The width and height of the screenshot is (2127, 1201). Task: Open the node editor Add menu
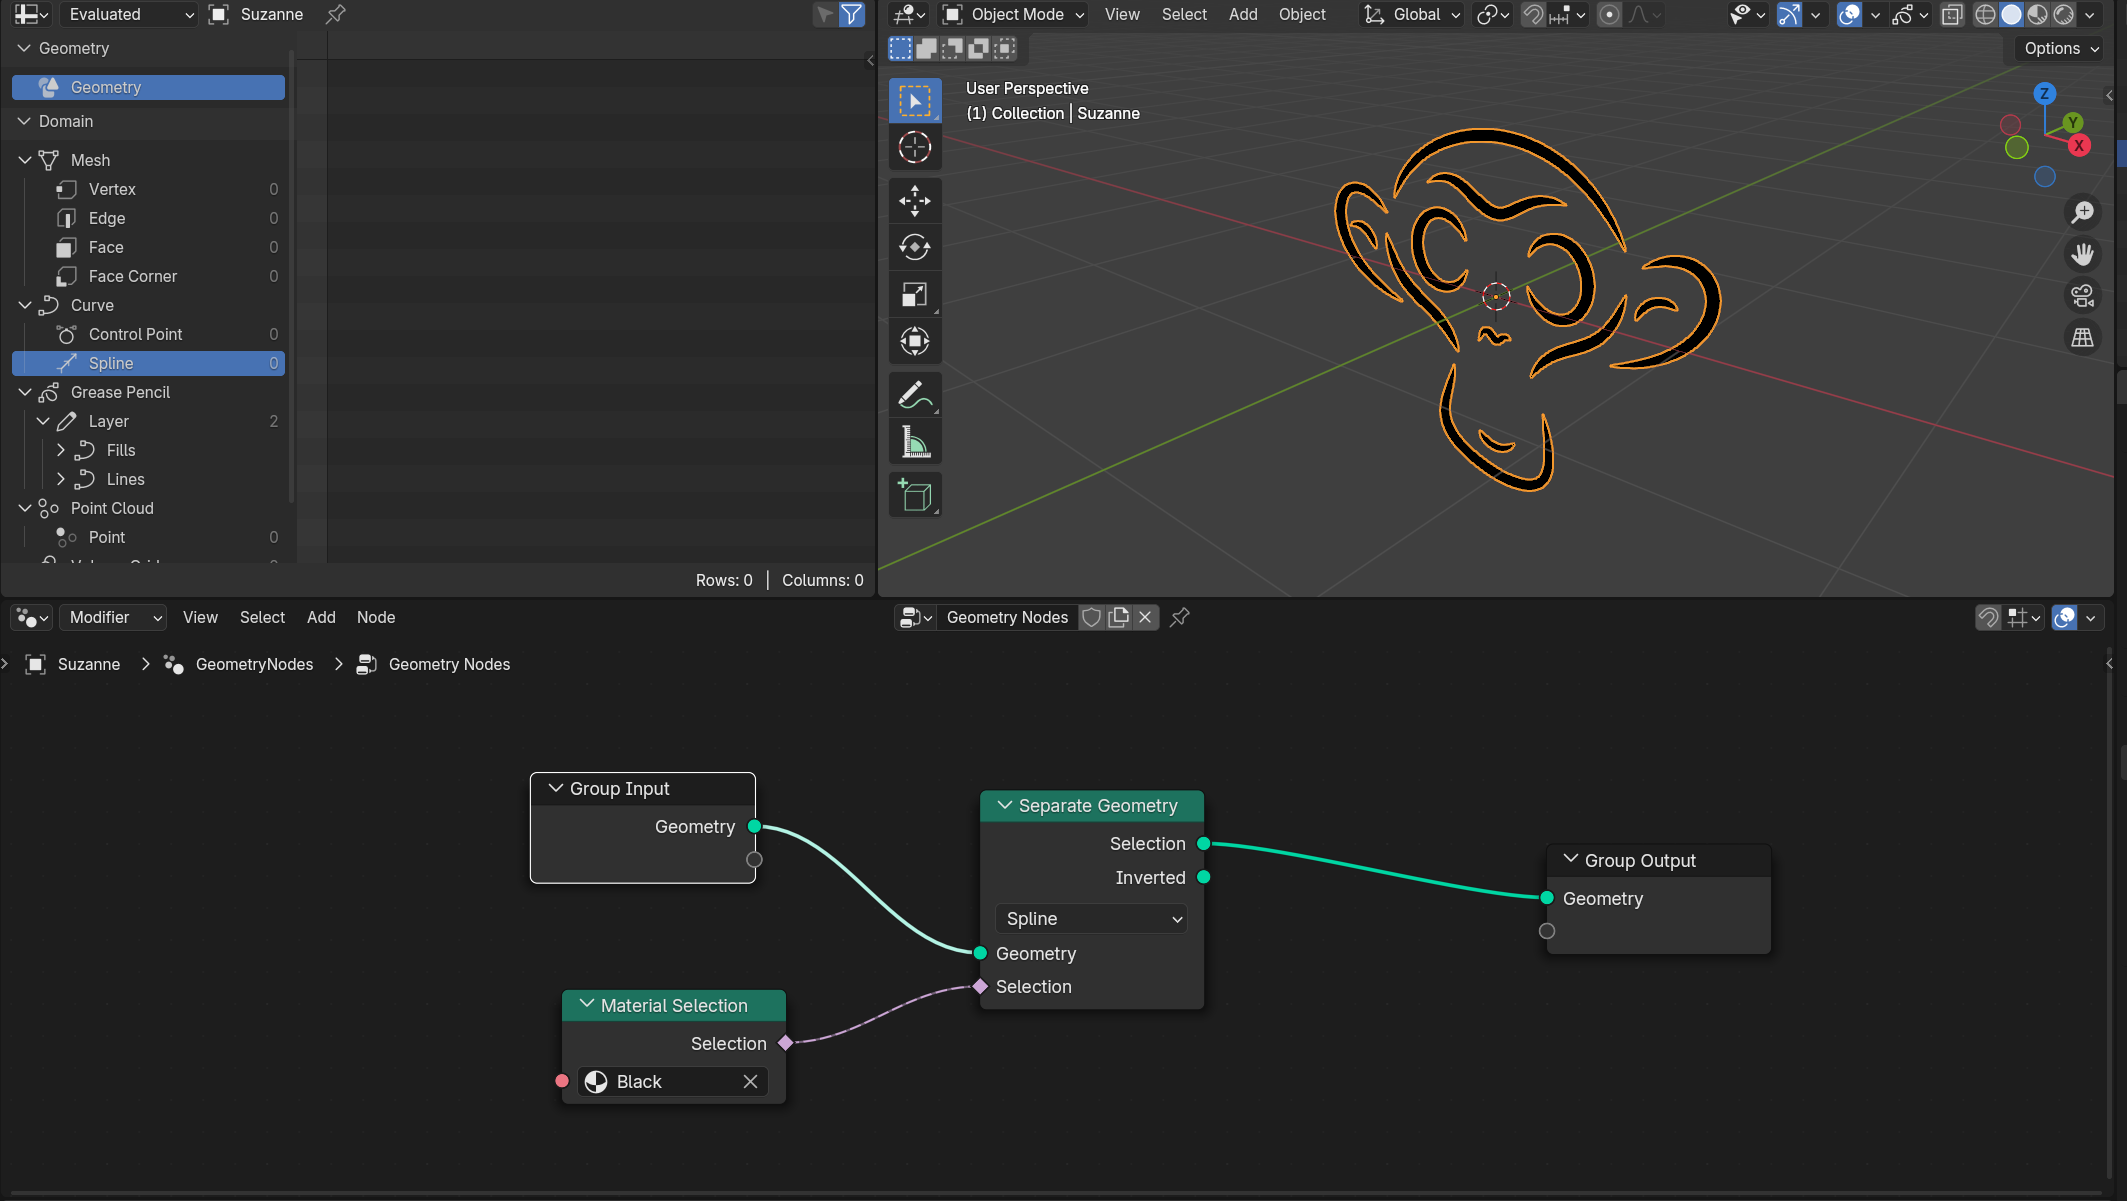click(x=321, y=617)
